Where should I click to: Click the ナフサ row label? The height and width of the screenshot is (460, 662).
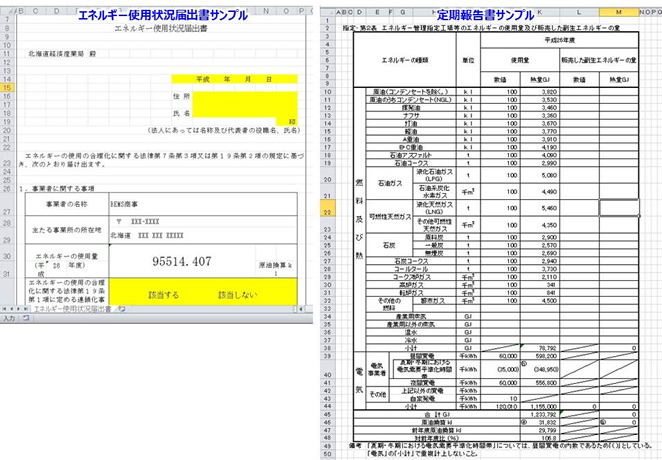click(411, 116)
